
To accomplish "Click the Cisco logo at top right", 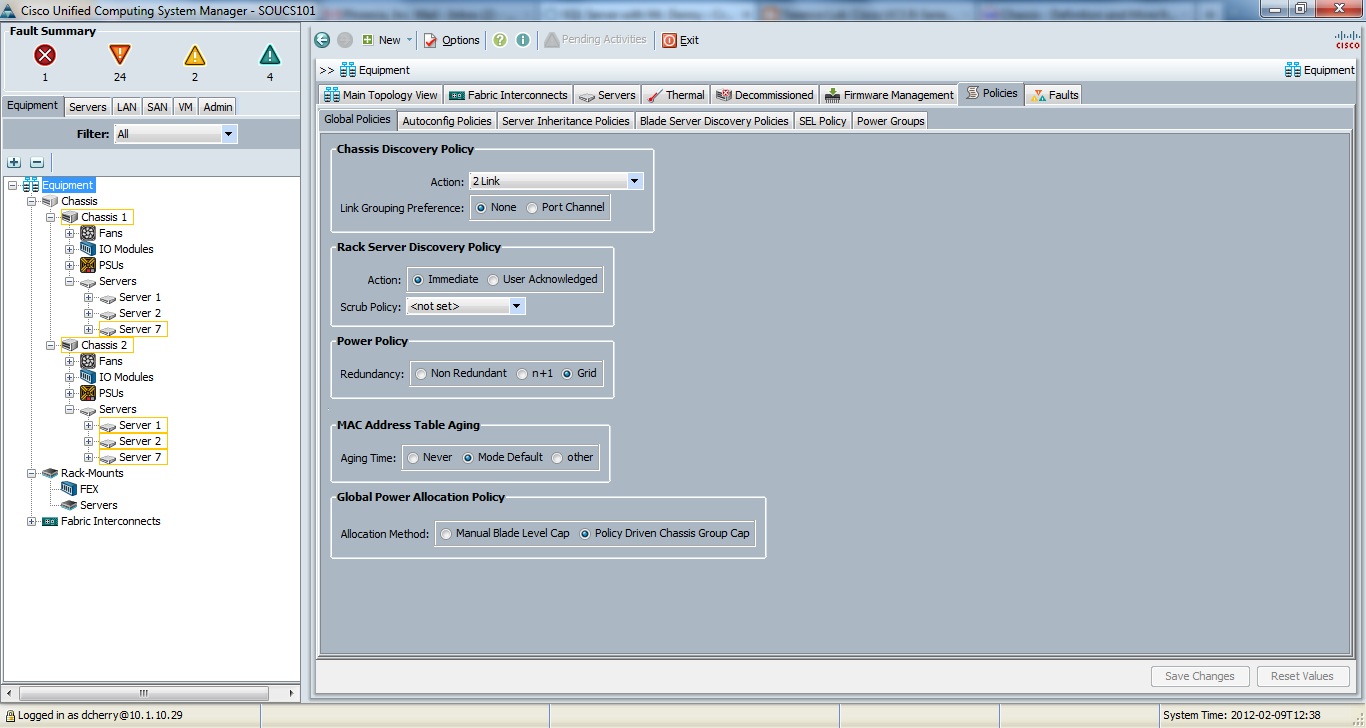I will click(1347, 40).
